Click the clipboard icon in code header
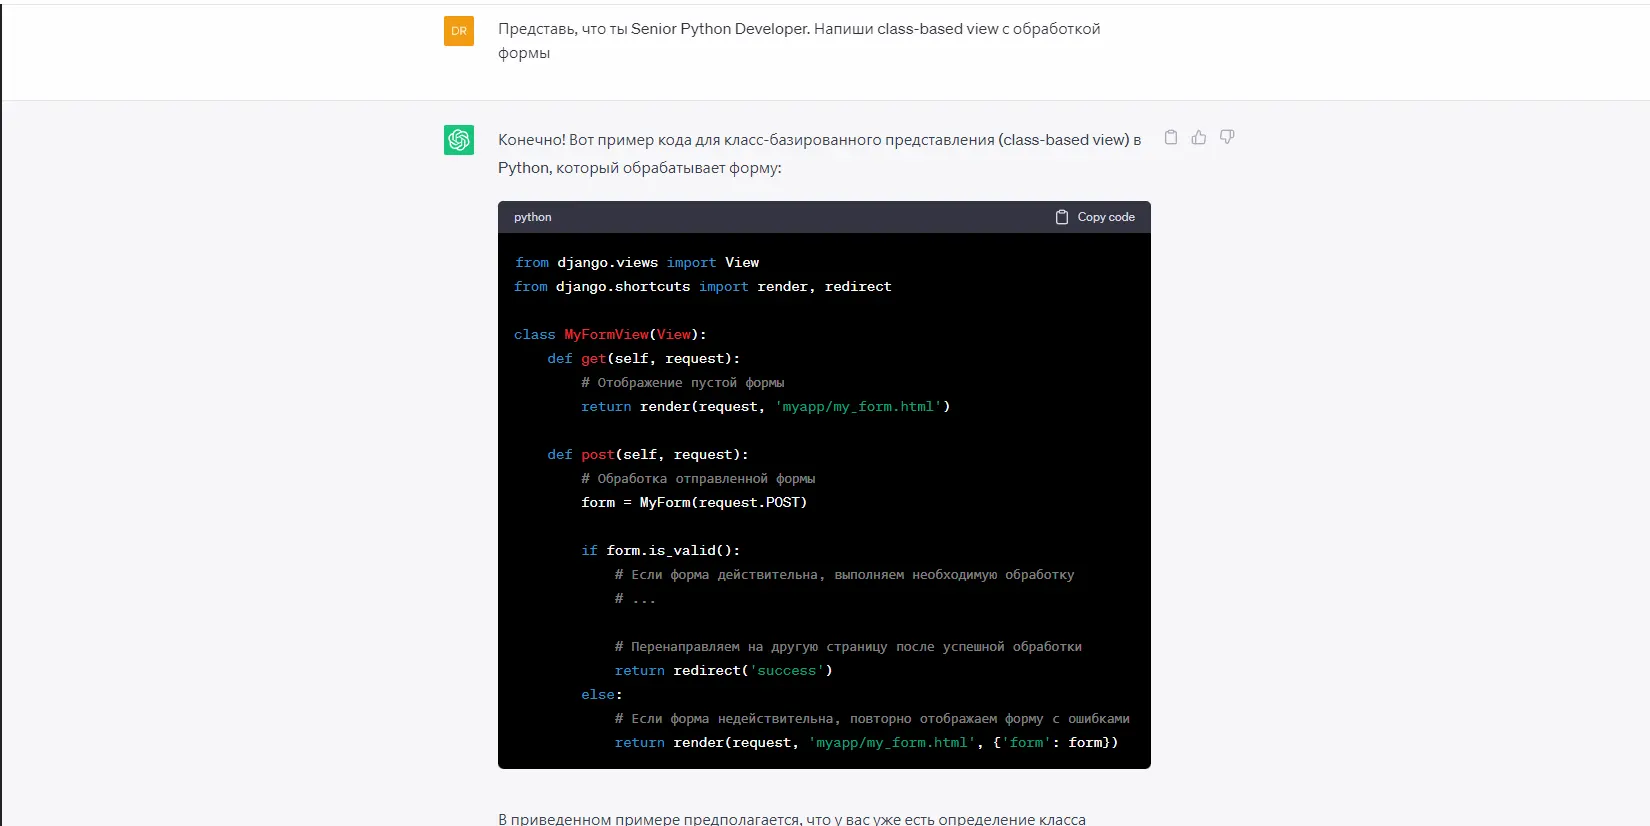 point(1062,217)
